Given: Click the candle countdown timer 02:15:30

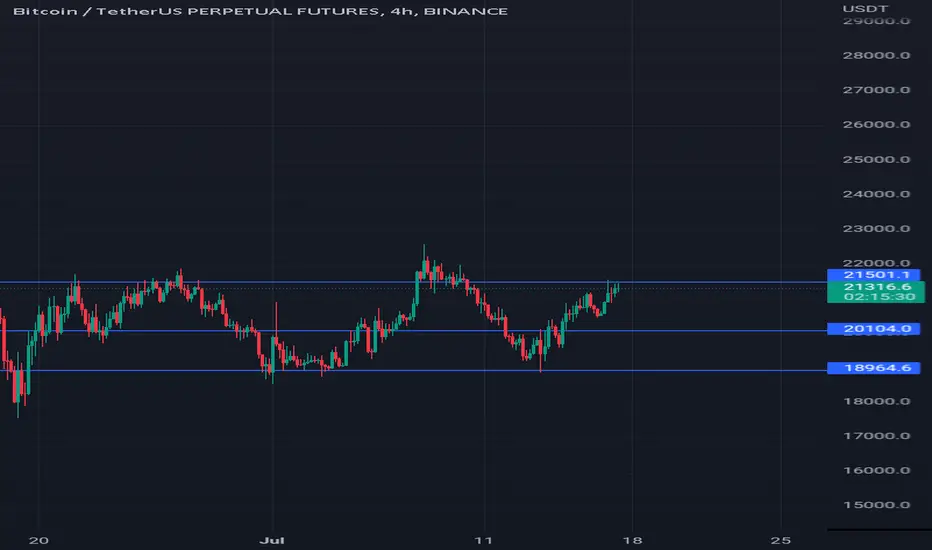Looking at the screenshot, I should (x=879, y=297).
